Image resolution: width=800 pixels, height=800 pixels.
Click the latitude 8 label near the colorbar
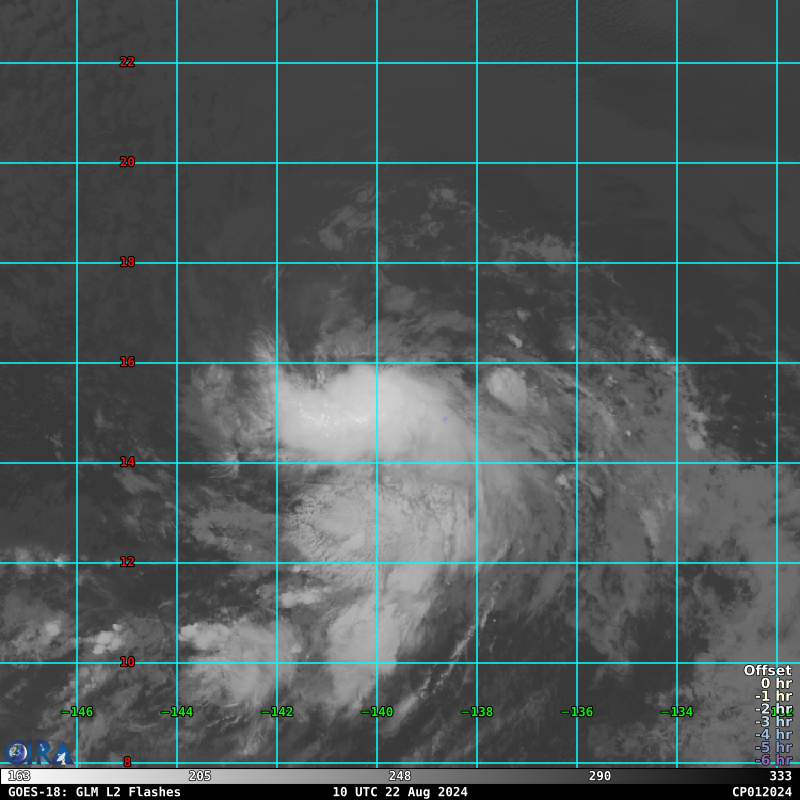coord(127,762)
